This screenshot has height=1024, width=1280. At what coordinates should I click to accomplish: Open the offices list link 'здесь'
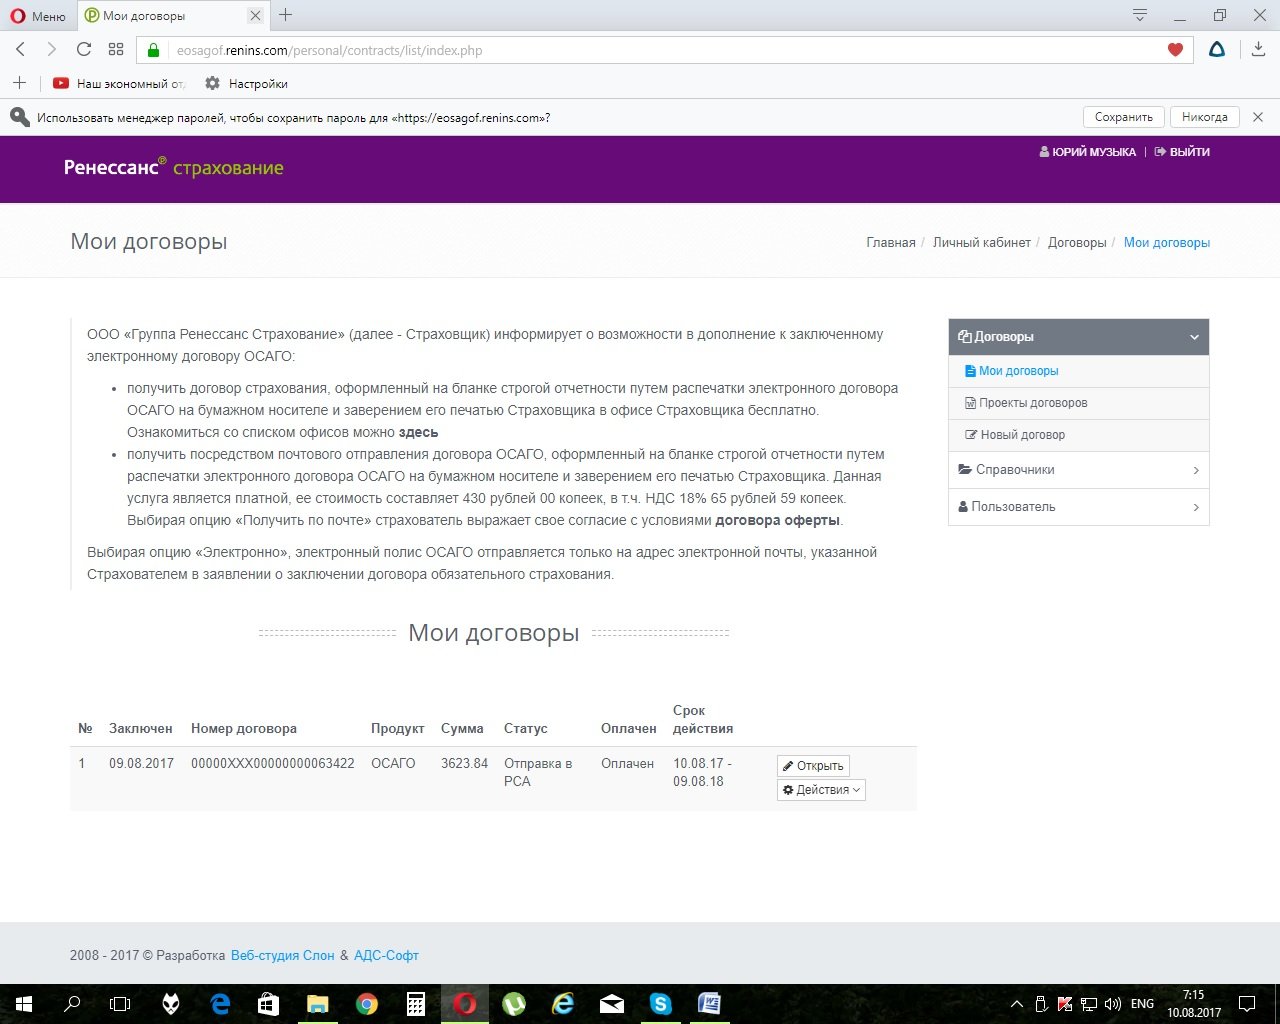tap(418, 432)
